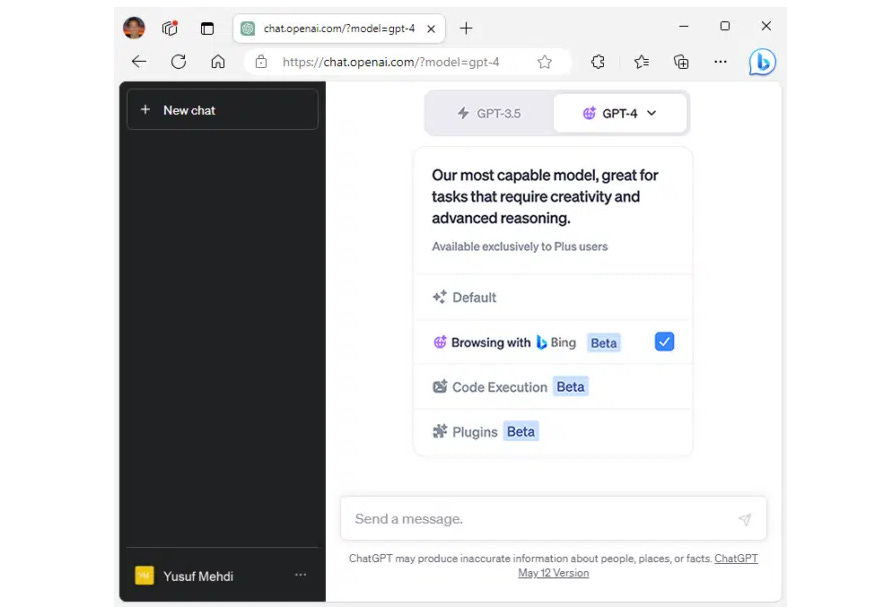
Task: Open browser Settings and more menu
Action: tap(720, 62)
